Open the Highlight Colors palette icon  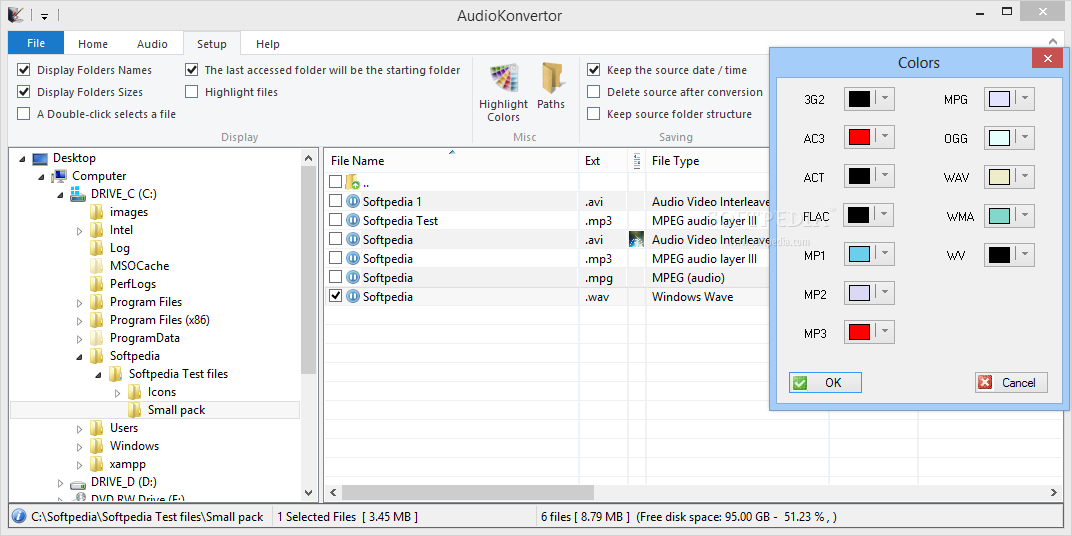coord(504,78)
